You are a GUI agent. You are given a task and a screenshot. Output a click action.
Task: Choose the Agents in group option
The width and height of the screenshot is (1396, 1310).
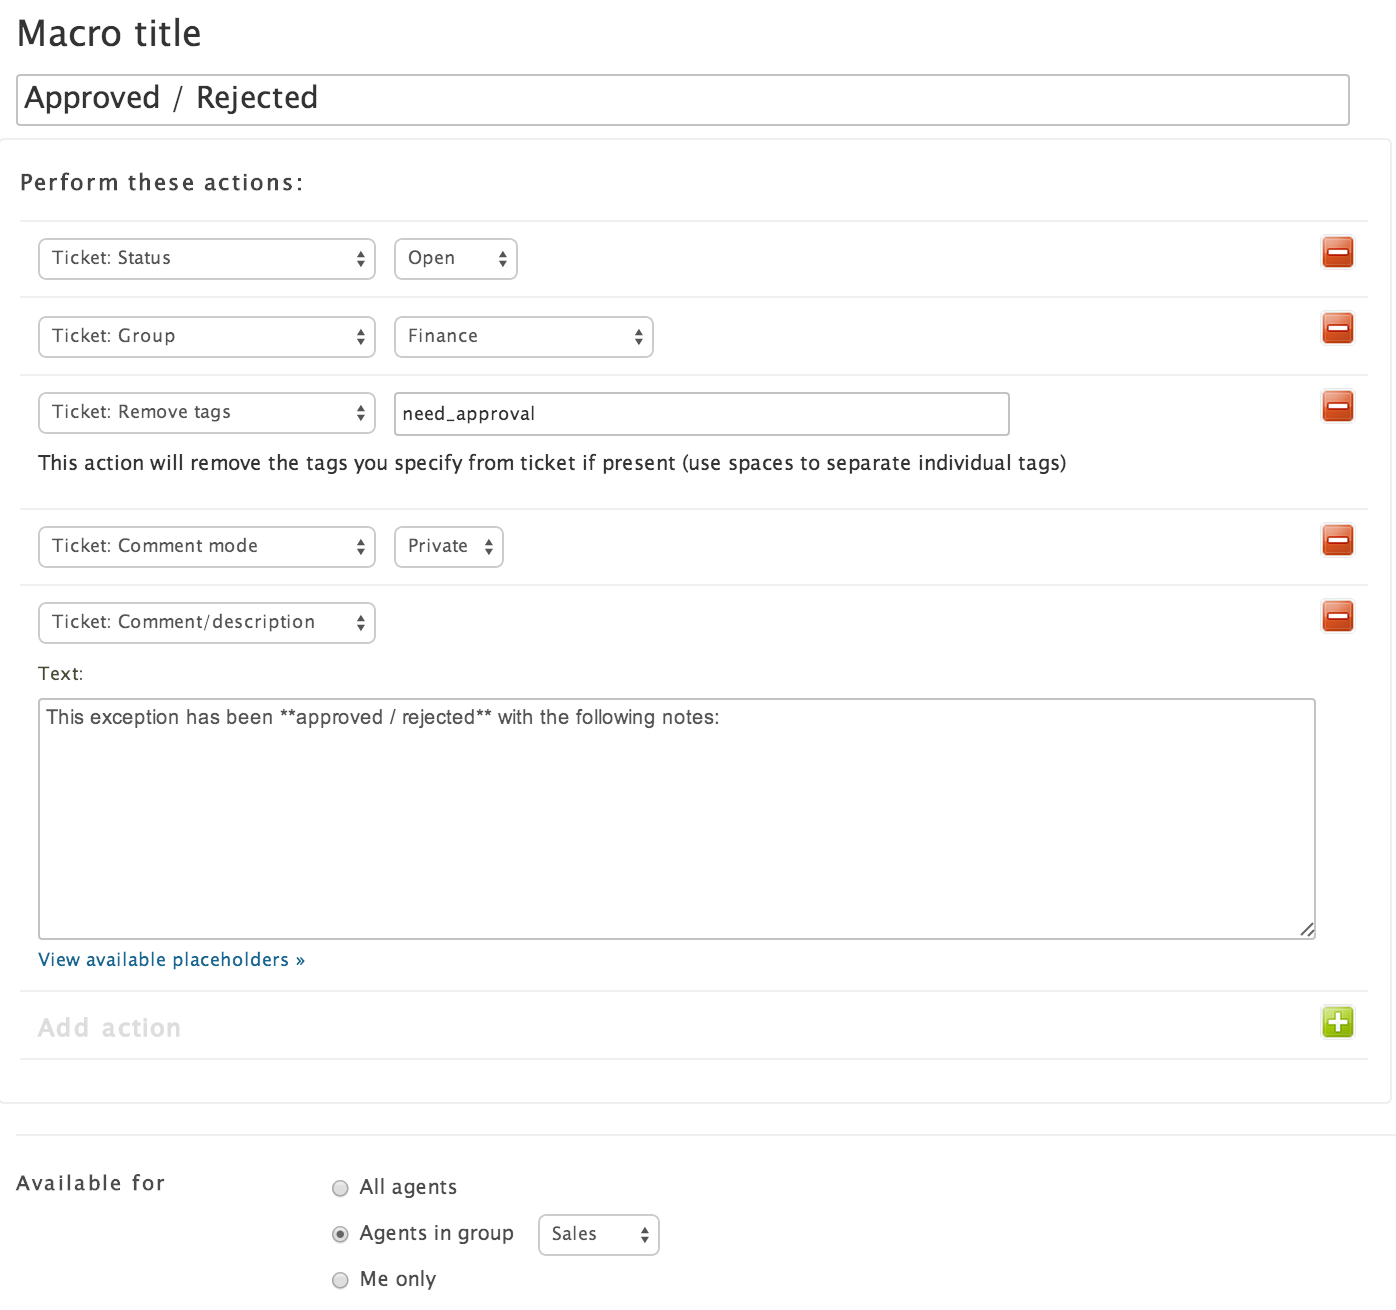pyautogui.click(x=340, y=1234)
